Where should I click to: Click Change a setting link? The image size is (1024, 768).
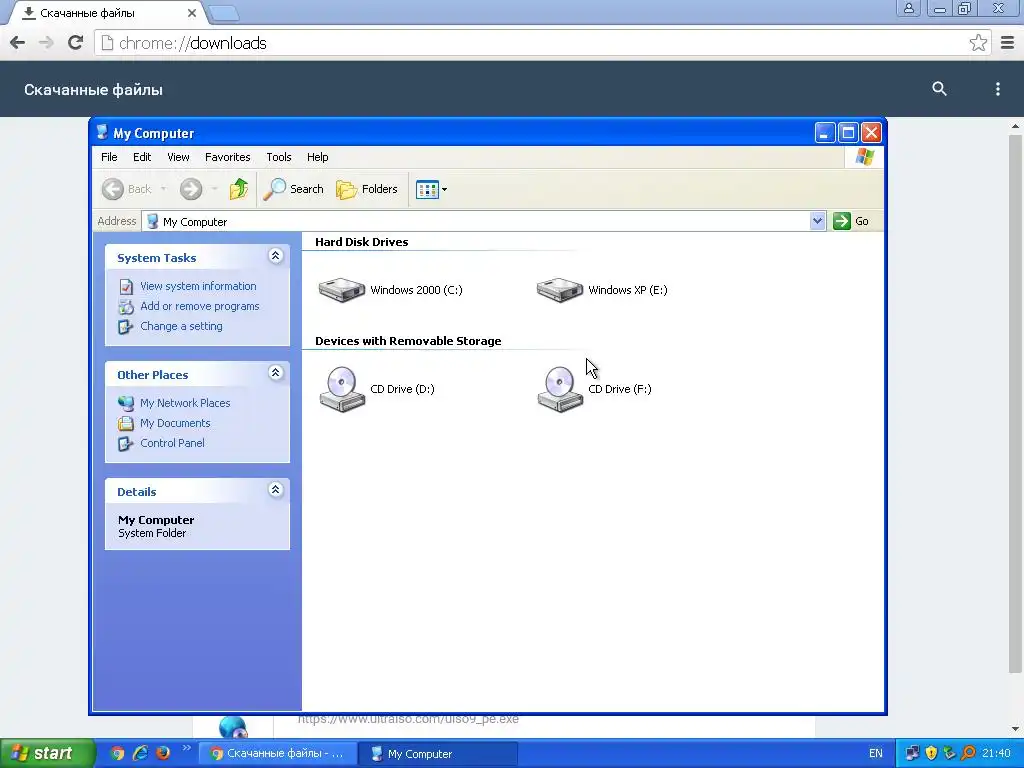tap(181, 327)
